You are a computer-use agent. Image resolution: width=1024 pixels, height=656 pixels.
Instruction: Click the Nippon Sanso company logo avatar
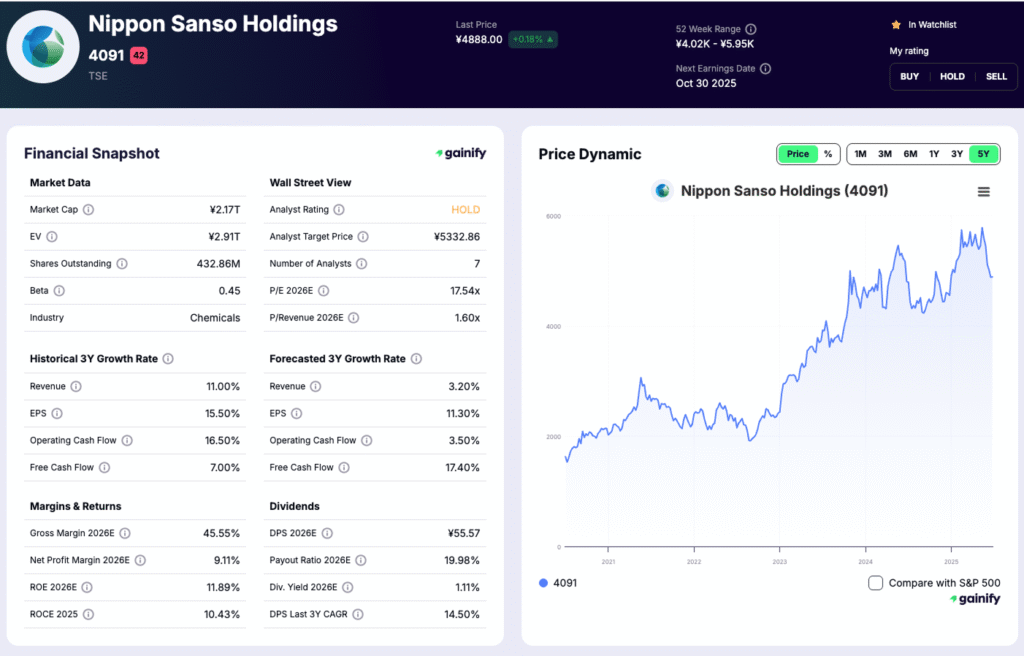tap(43, 47)
